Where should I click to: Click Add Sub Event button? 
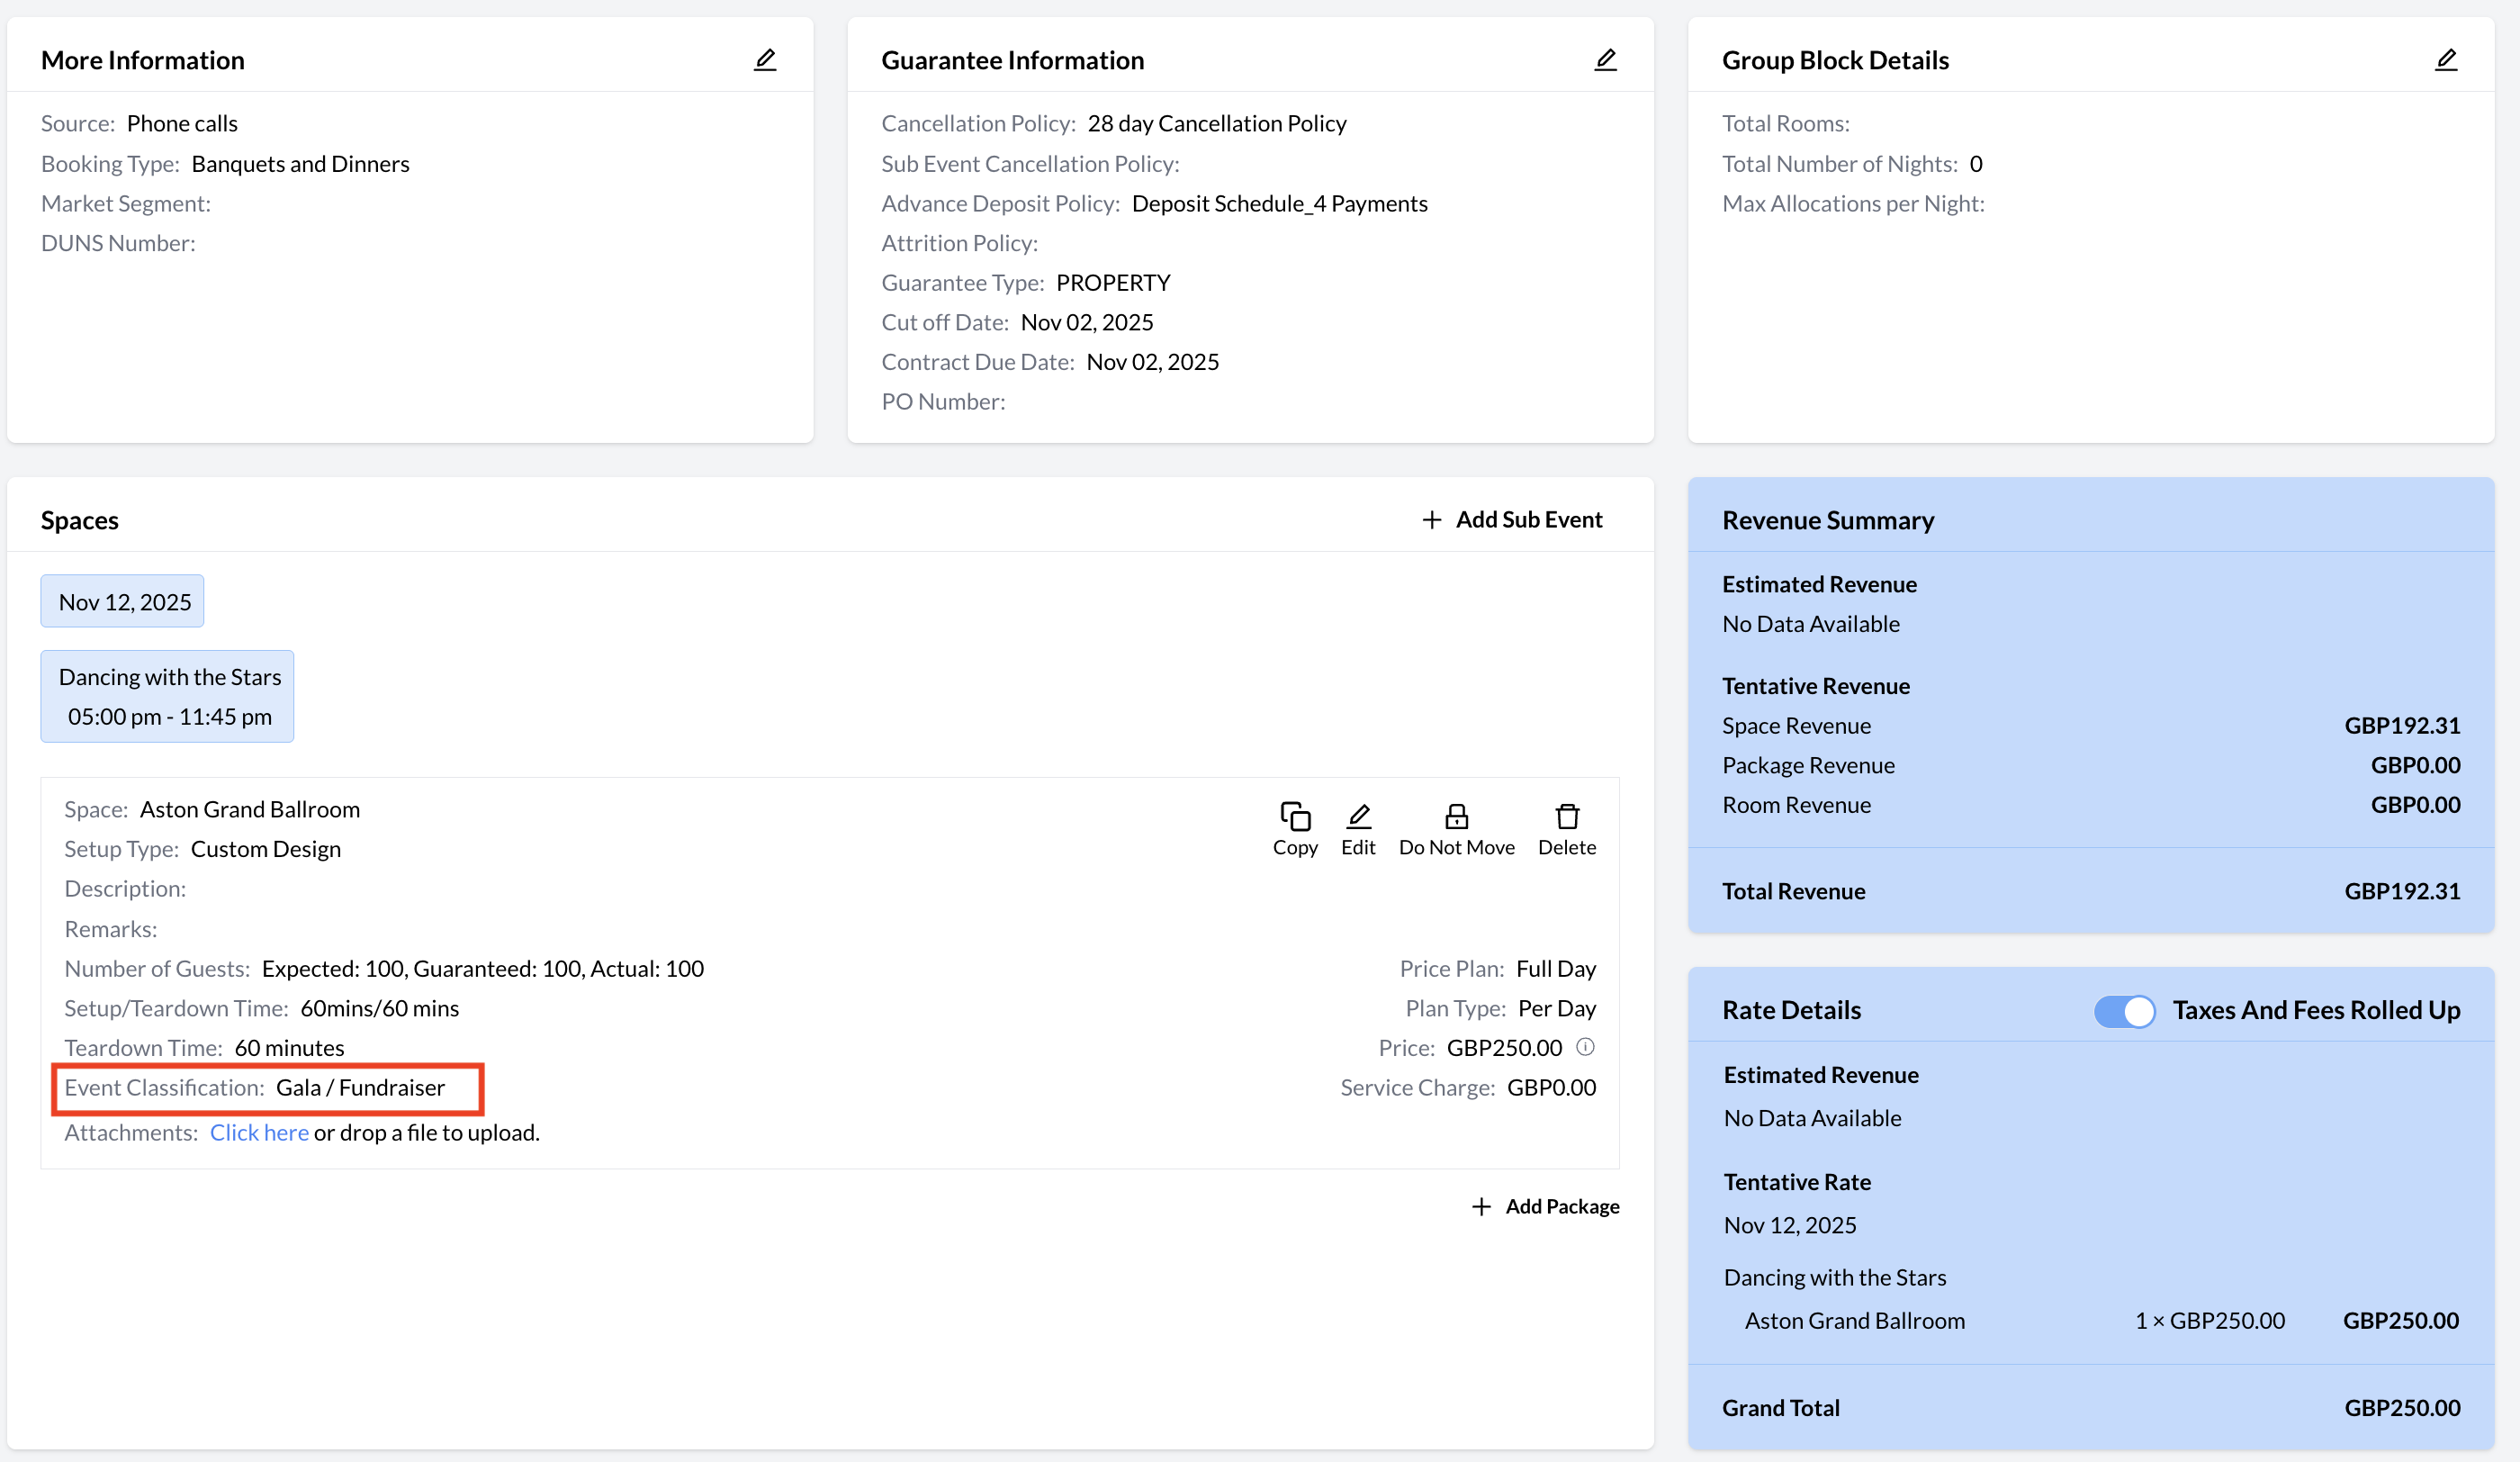1528,520
